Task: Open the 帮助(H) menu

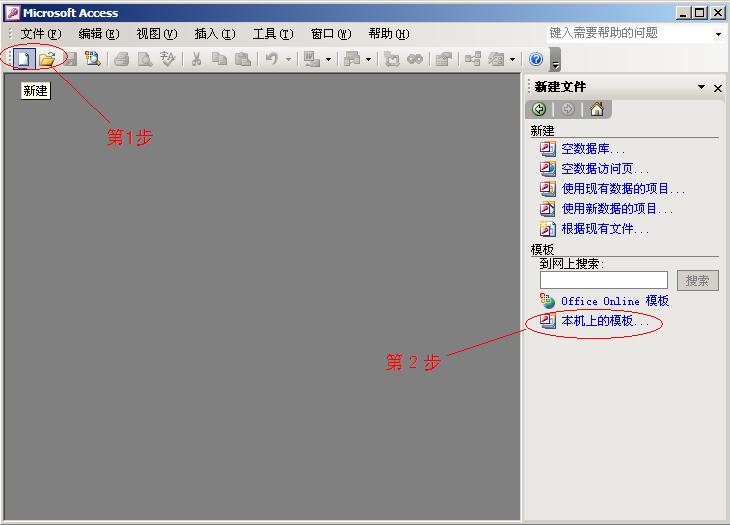Action: [x=389, y=34]
